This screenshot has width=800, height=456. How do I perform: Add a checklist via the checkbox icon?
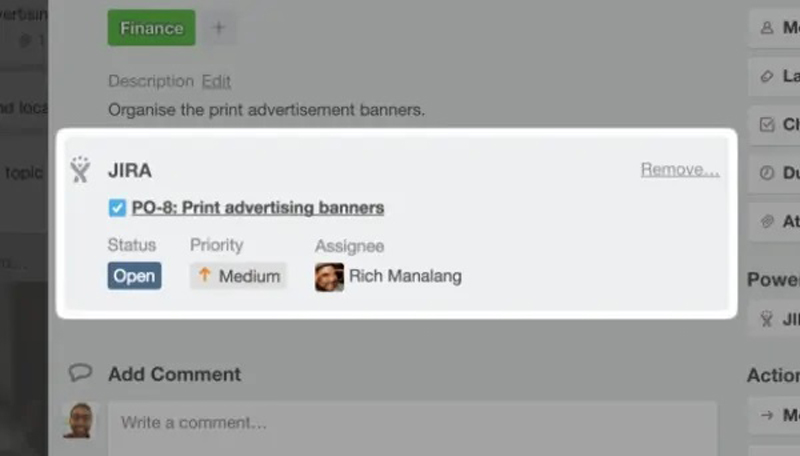click(x=767, y=125)
